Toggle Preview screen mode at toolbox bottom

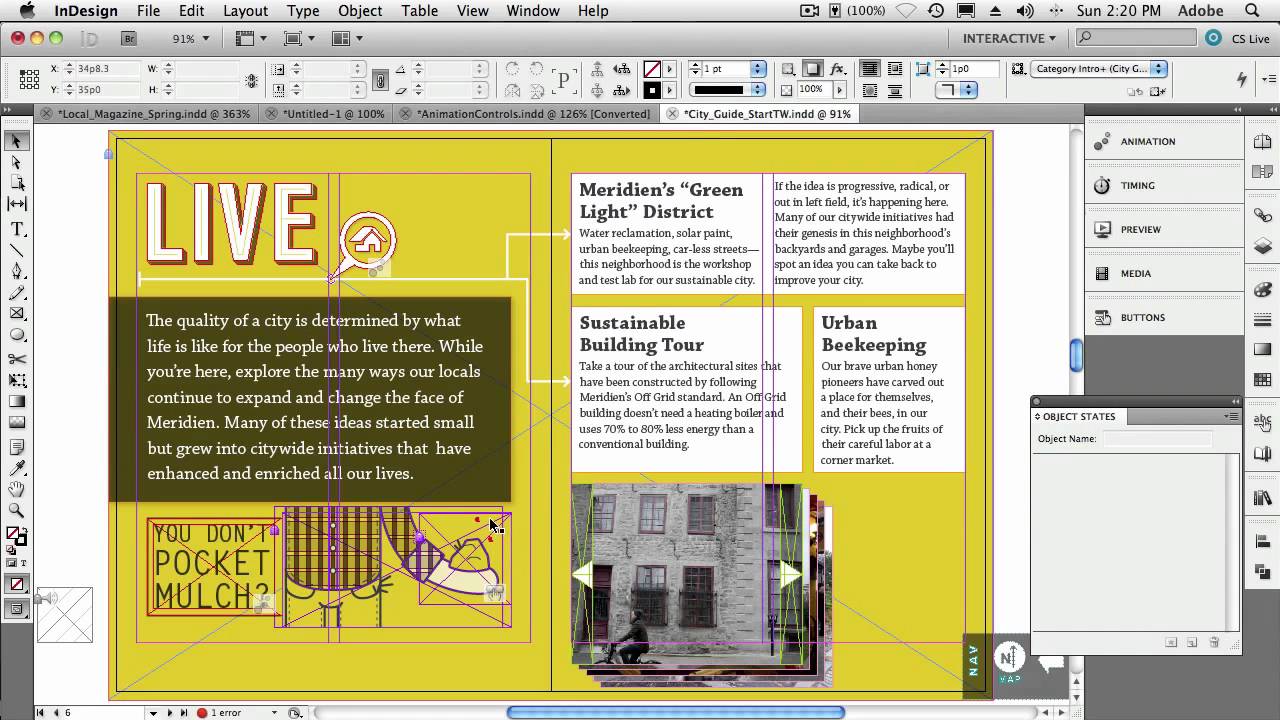17,609
